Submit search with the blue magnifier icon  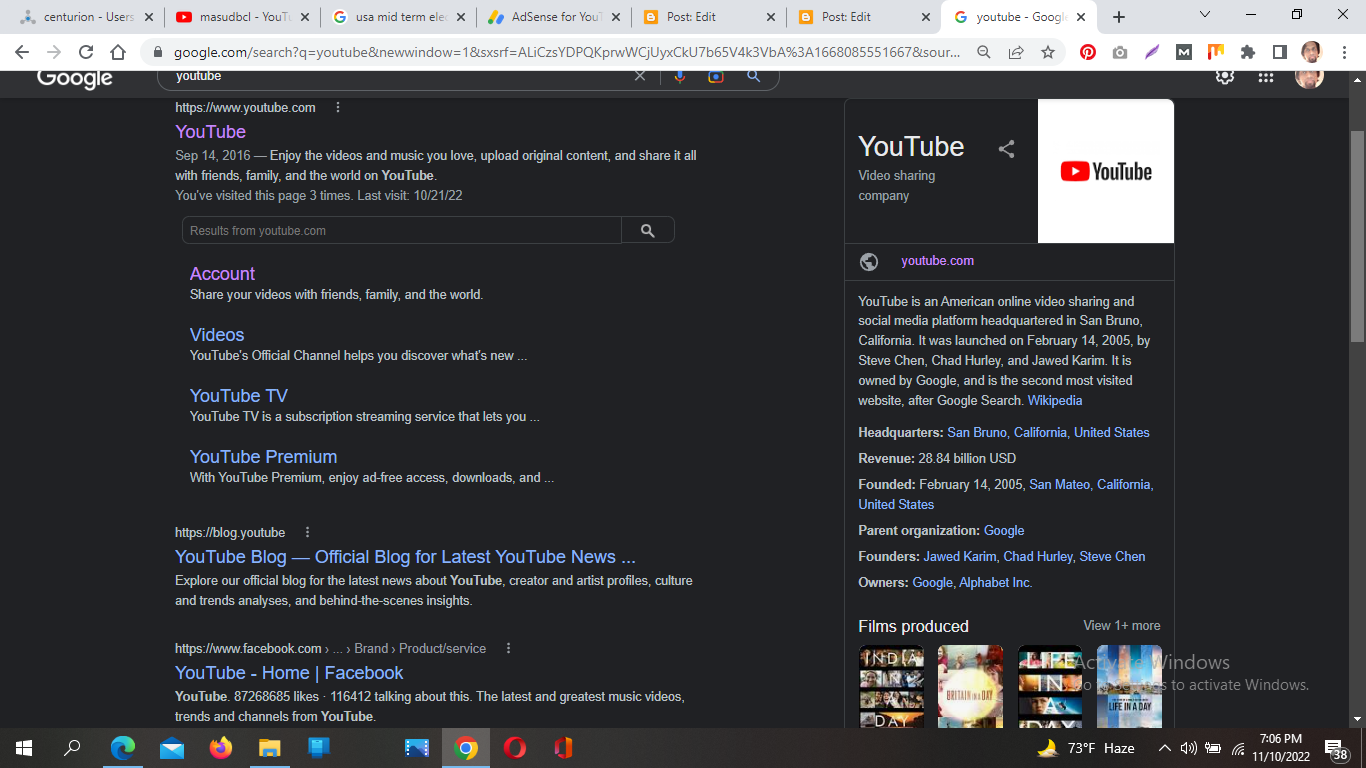tap(753, 77)
